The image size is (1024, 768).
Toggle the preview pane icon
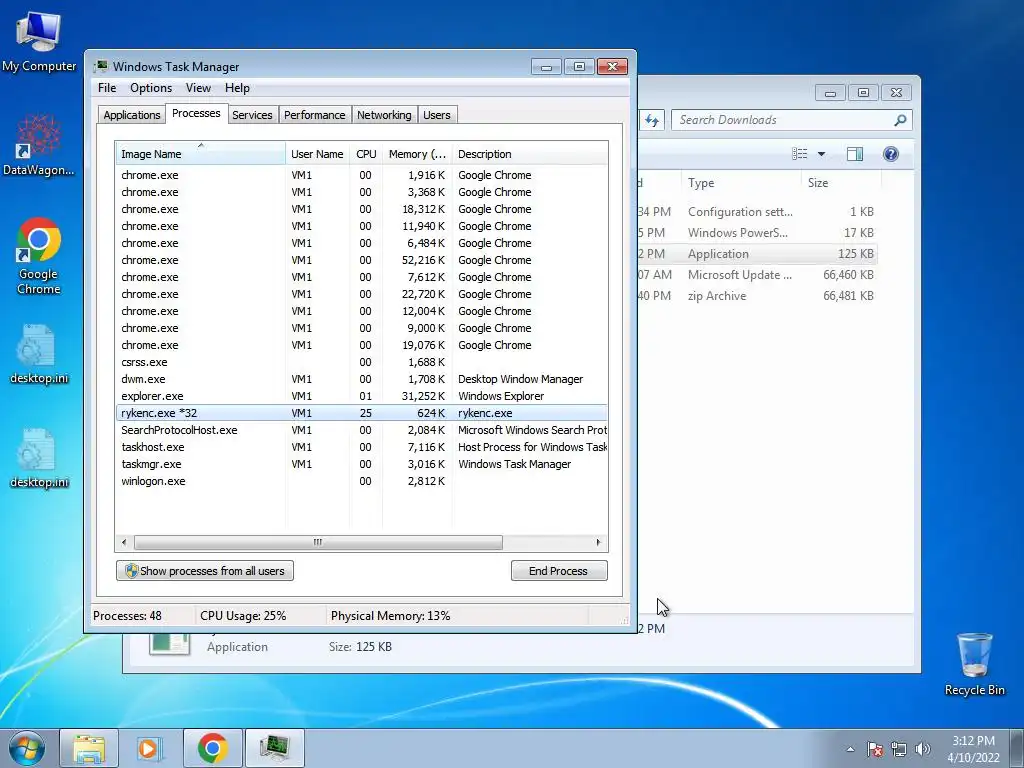click(855, 154)
